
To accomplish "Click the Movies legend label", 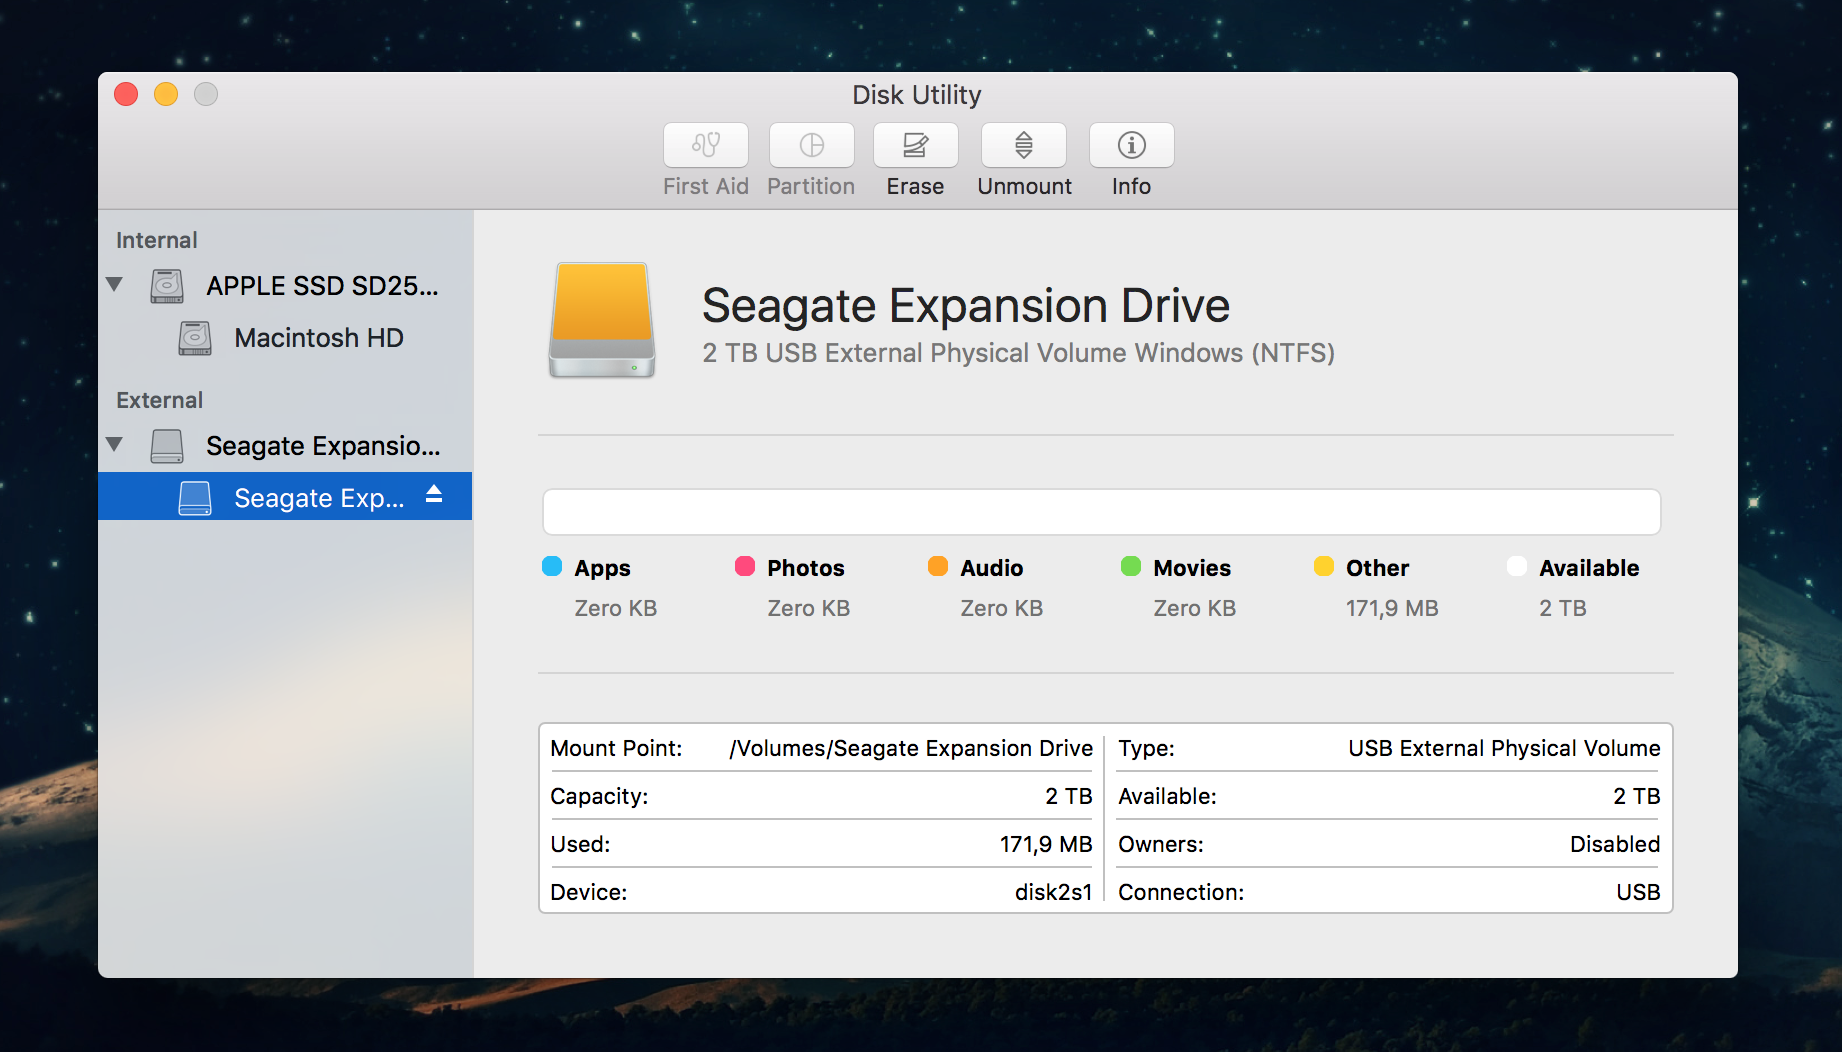I will [1192, 568].
